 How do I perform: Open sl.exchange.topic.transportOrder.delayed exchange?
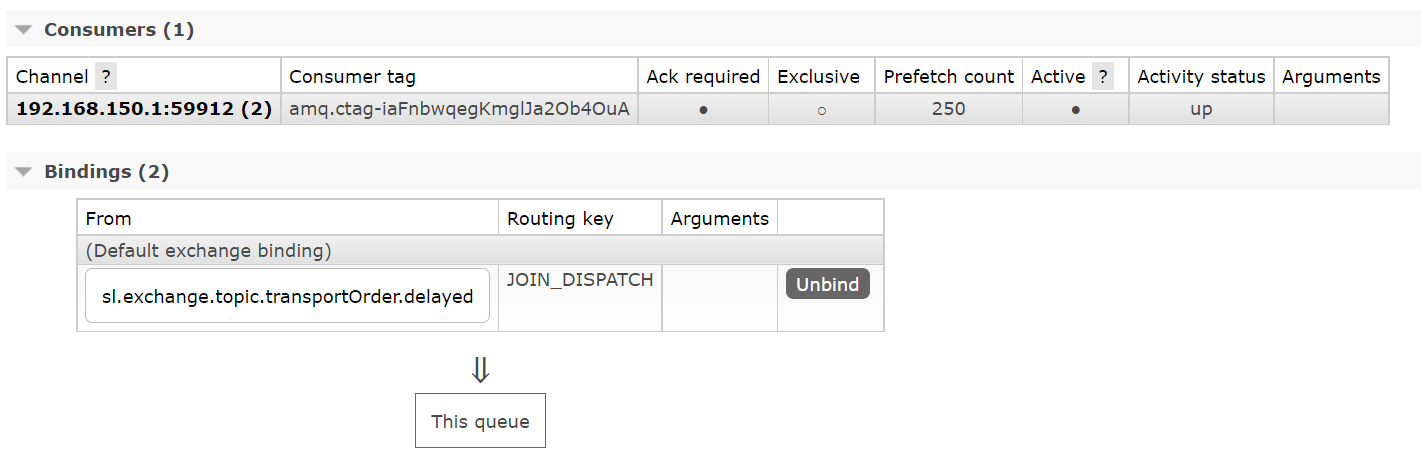[288, 296]
